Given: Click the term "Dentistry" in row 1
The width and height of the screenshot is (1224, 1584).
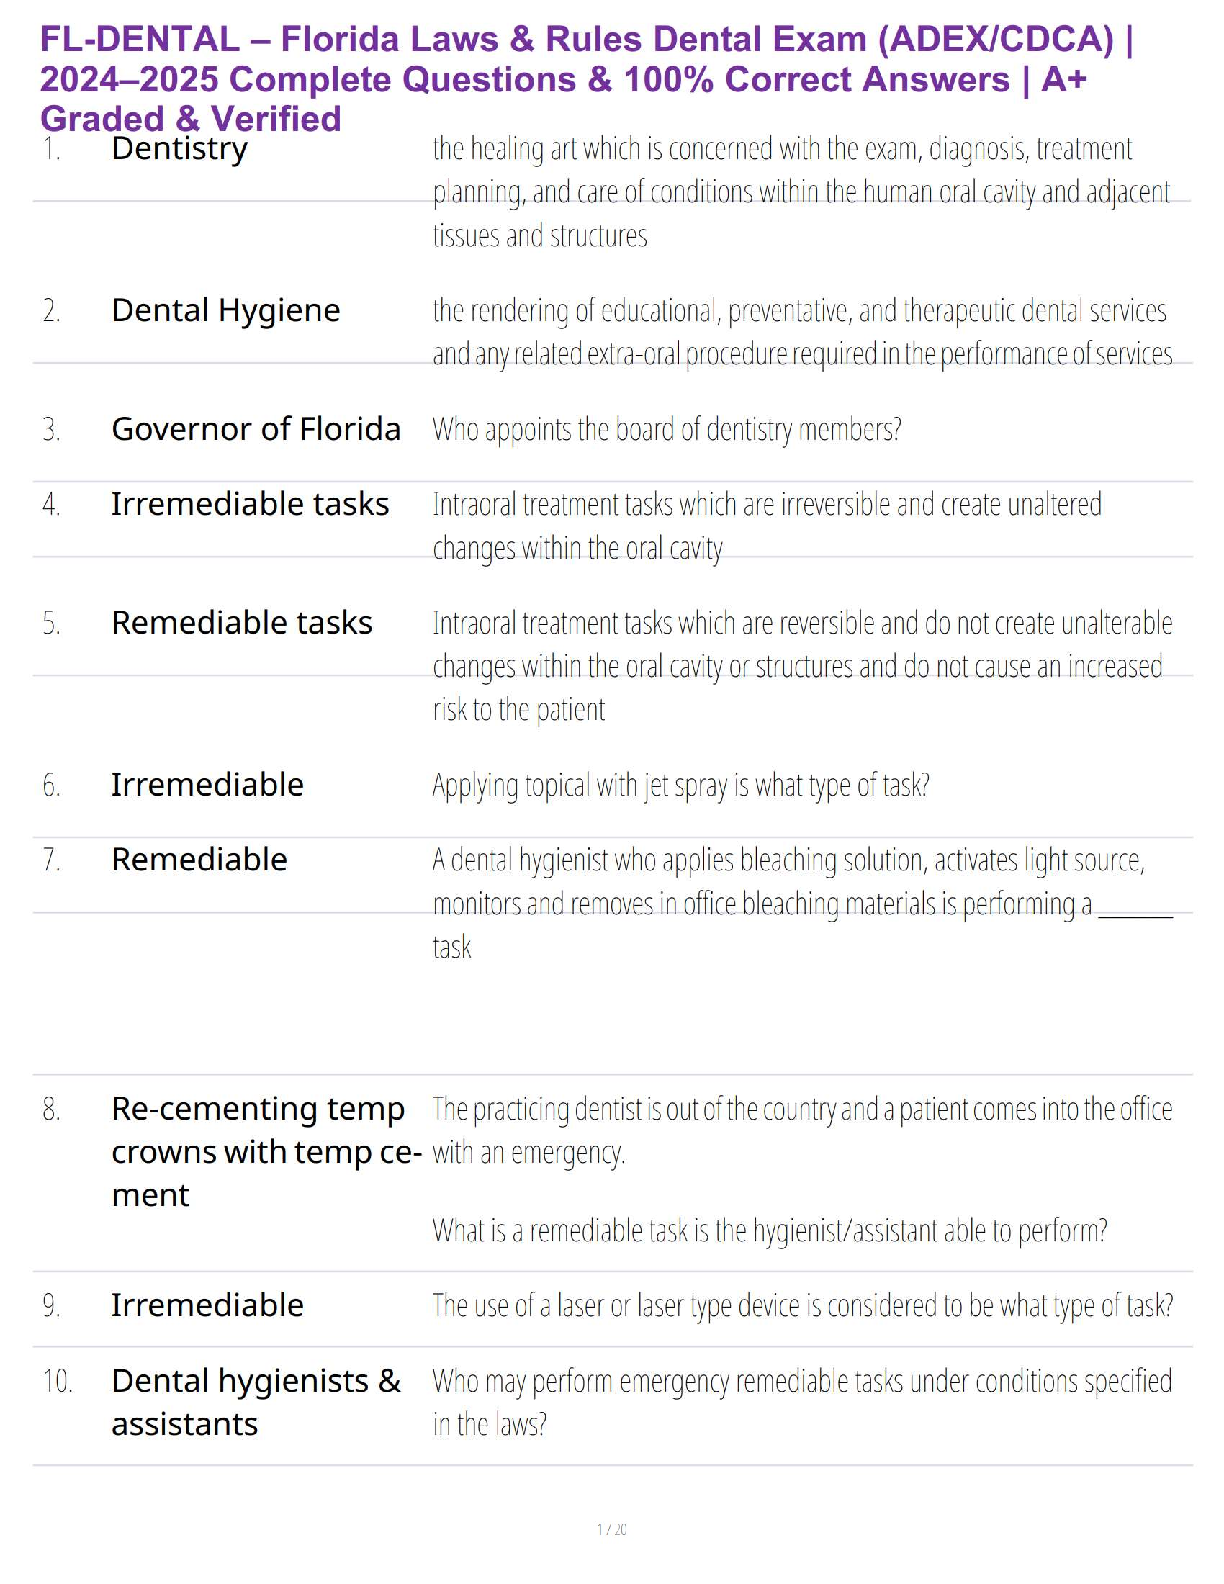Looking at the screenshot, I should pyautogui.click(x=180, y=149).
